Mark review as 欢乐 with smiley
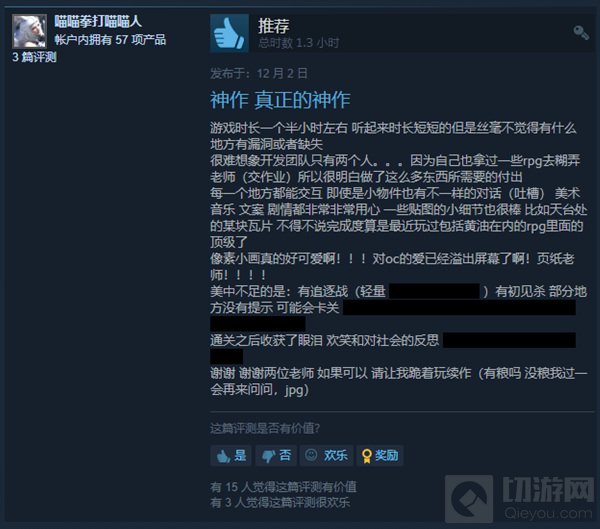Viewport: 600px width, 529px height. point(326,456)
